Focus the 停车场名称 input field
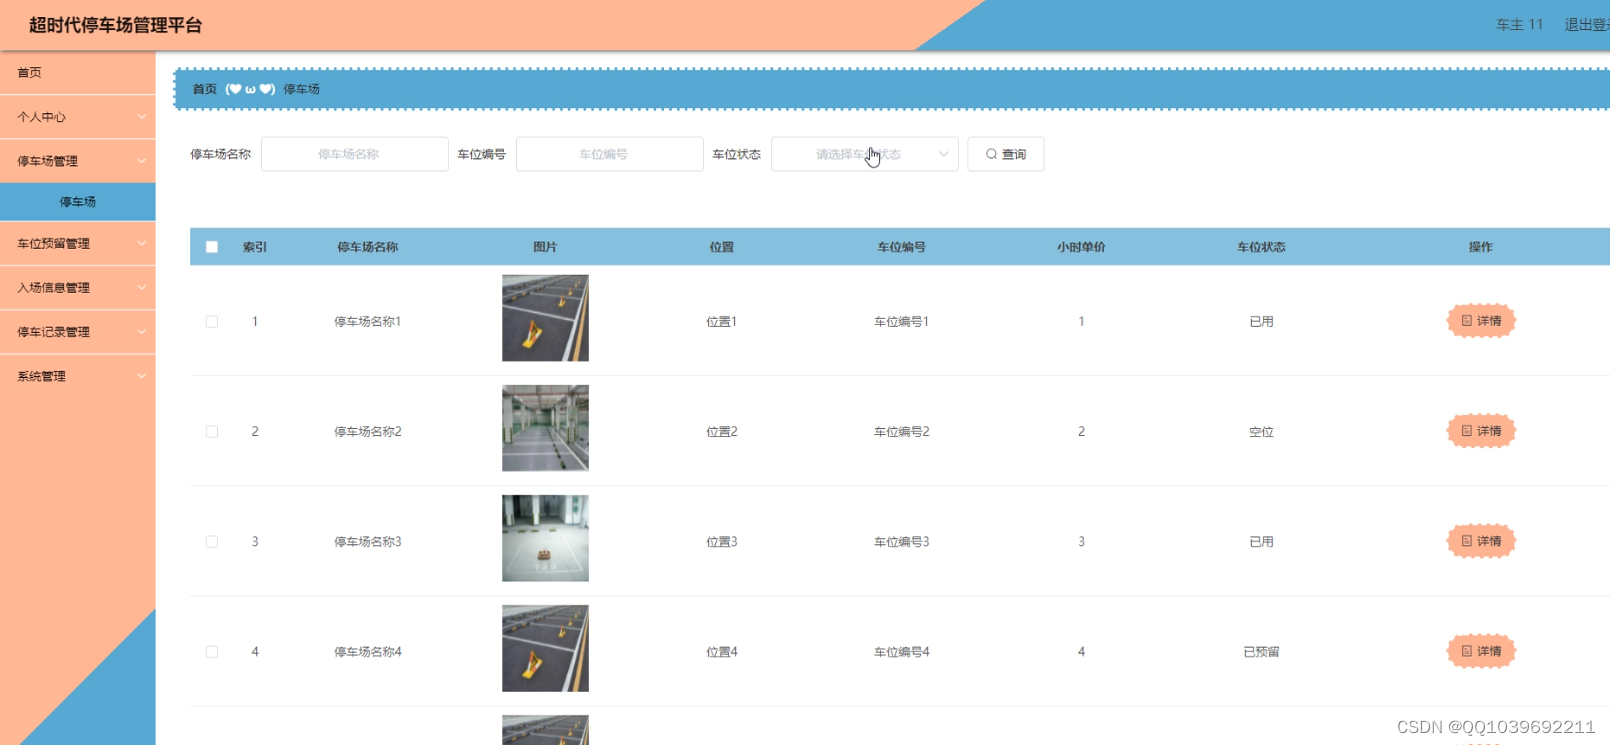1610x745 pixels. [x=354, y=154]
